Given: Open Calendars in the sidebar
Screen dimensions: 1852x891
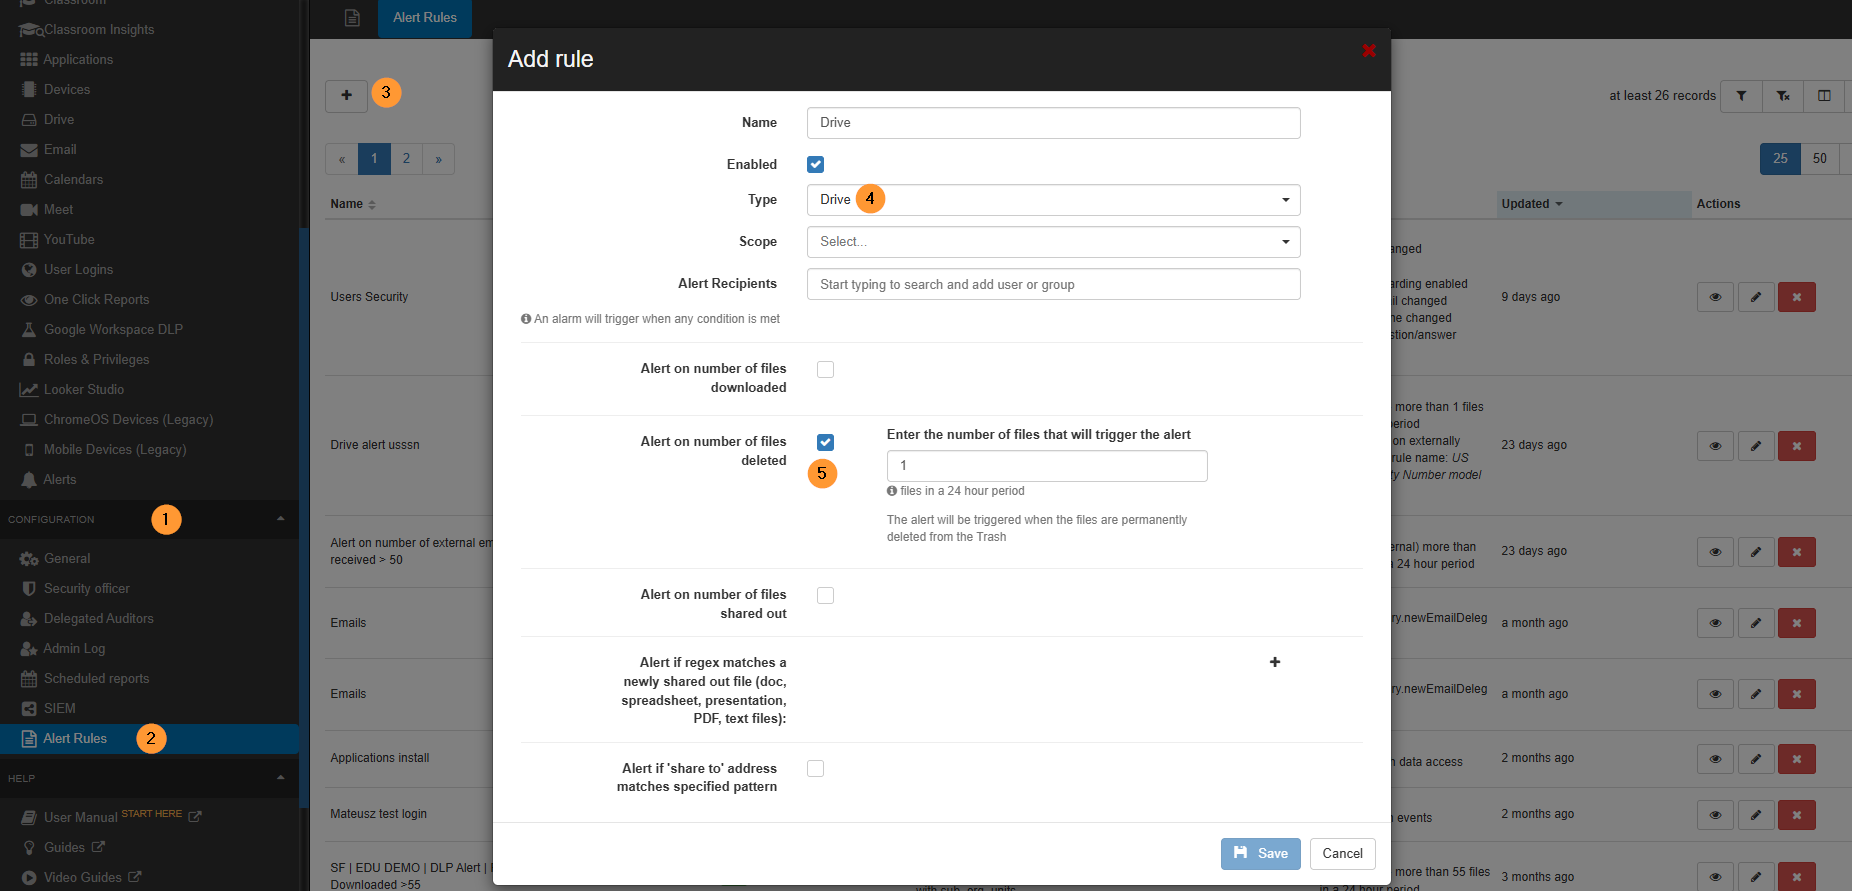Looking at the screenshot, I should tap(73, 180).
